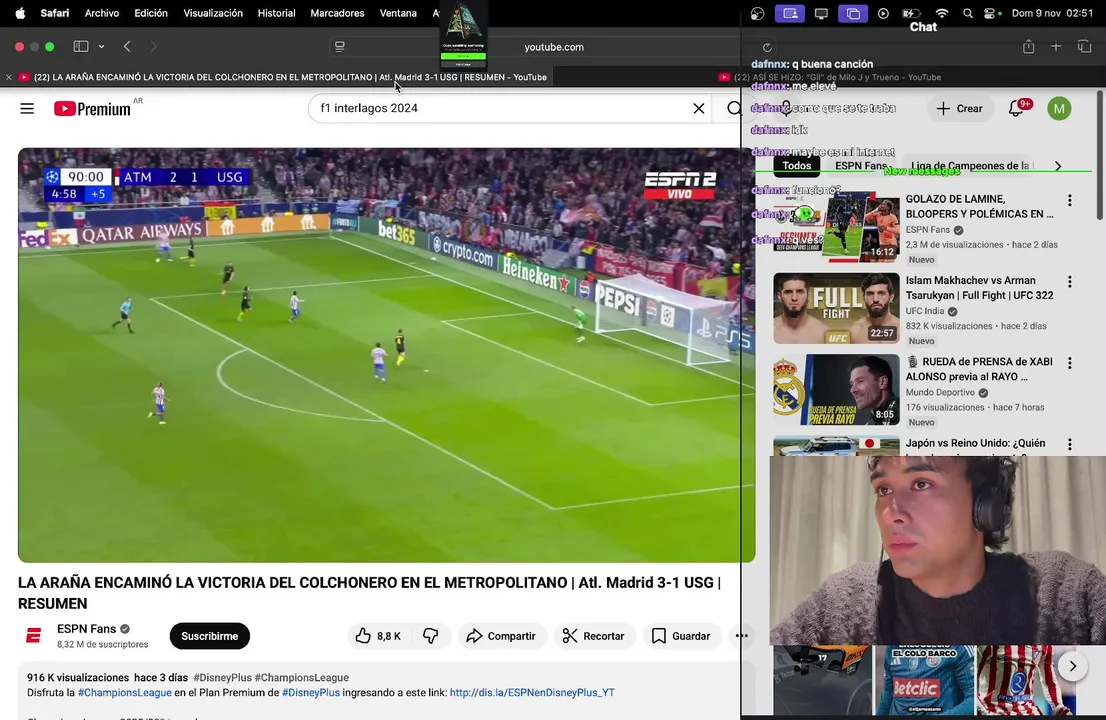Open the Ventana menu
Image resolution: width=1106 pixels, height=720 pixels.
click(x=398, y=13)
